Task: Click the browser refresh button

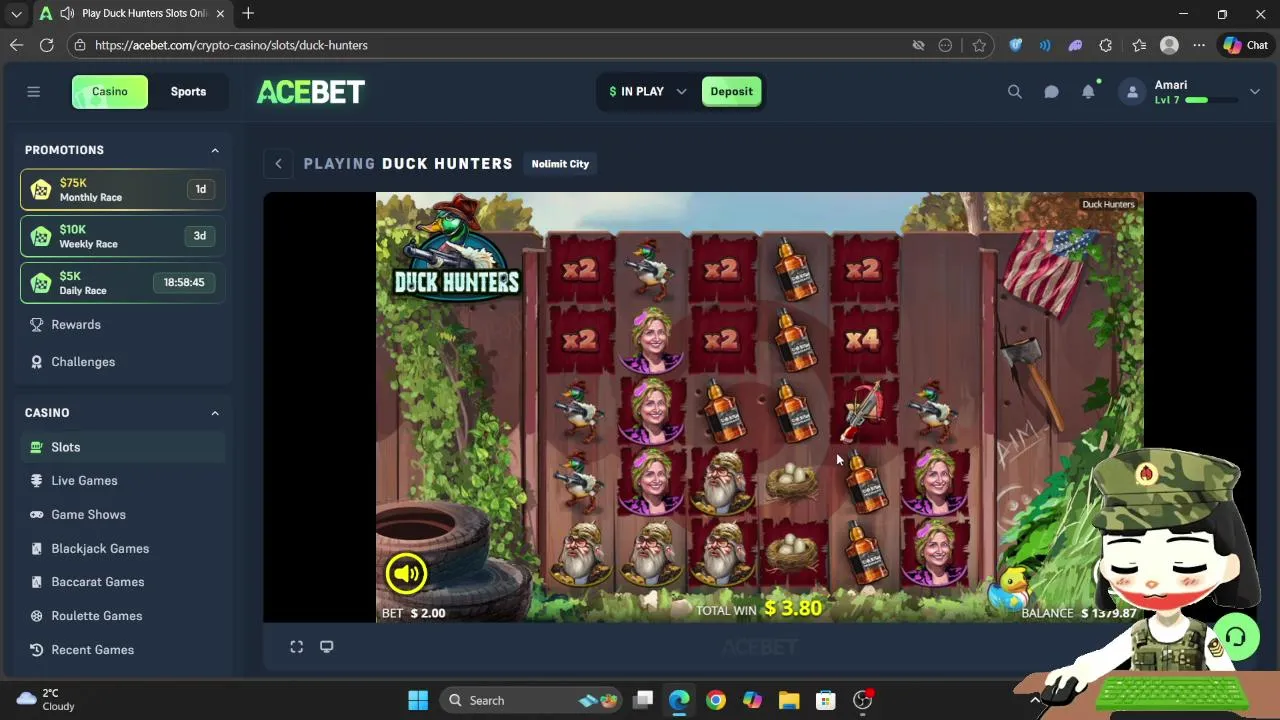Action: click(x=46, y=45)
